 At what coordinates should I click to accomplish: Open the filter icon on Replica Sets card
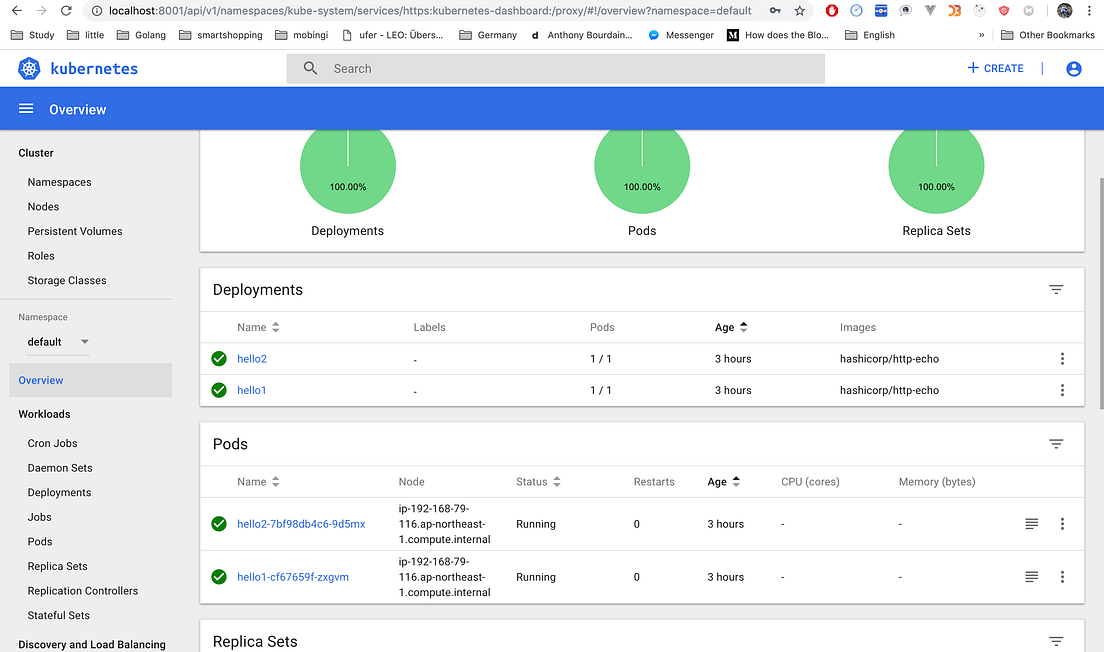click(1056, 641)
